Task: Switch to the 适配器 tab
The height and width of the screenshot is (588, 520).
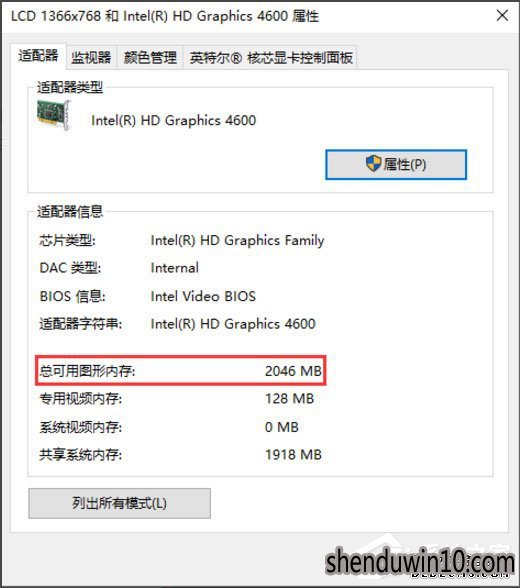Action: click(38, 56)
